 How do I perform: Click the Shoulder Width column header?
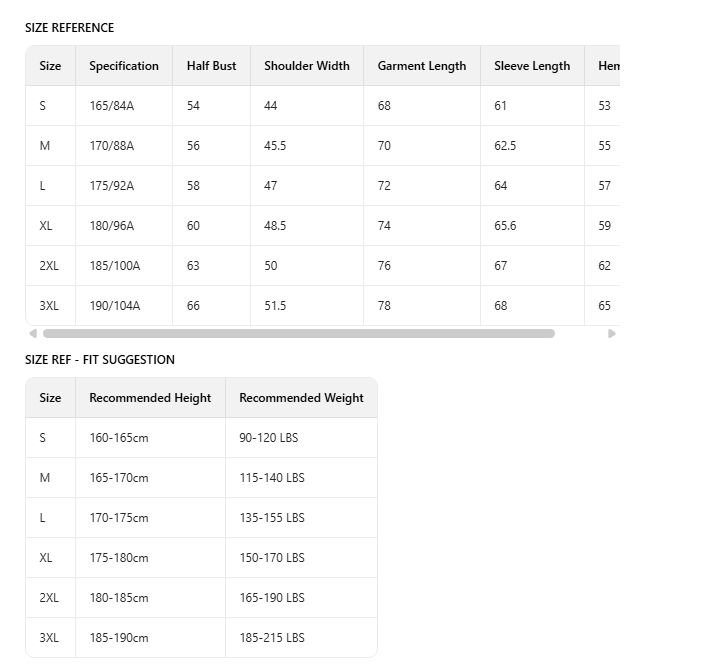(x=307, y=66)
